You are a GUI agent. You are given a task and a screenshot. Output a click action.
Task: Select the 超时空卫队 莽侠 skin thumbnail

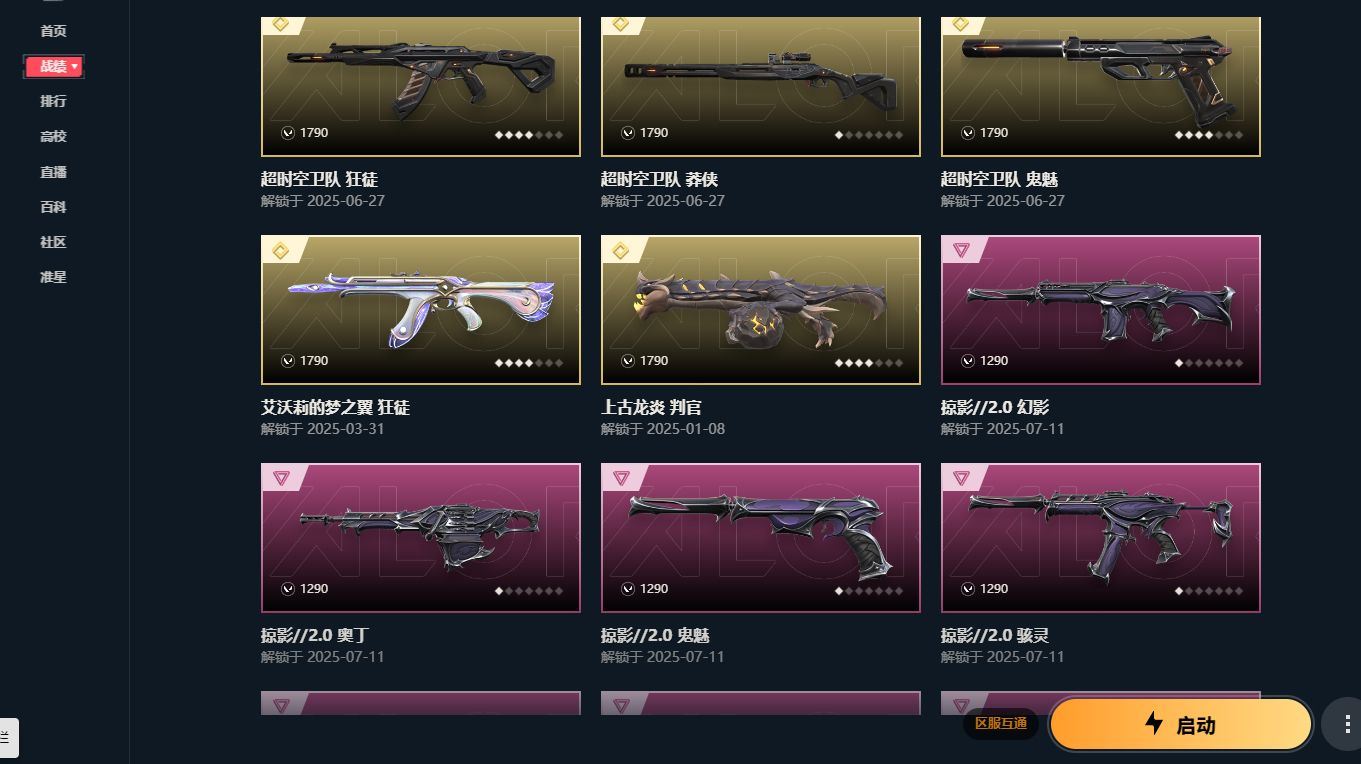761,86
